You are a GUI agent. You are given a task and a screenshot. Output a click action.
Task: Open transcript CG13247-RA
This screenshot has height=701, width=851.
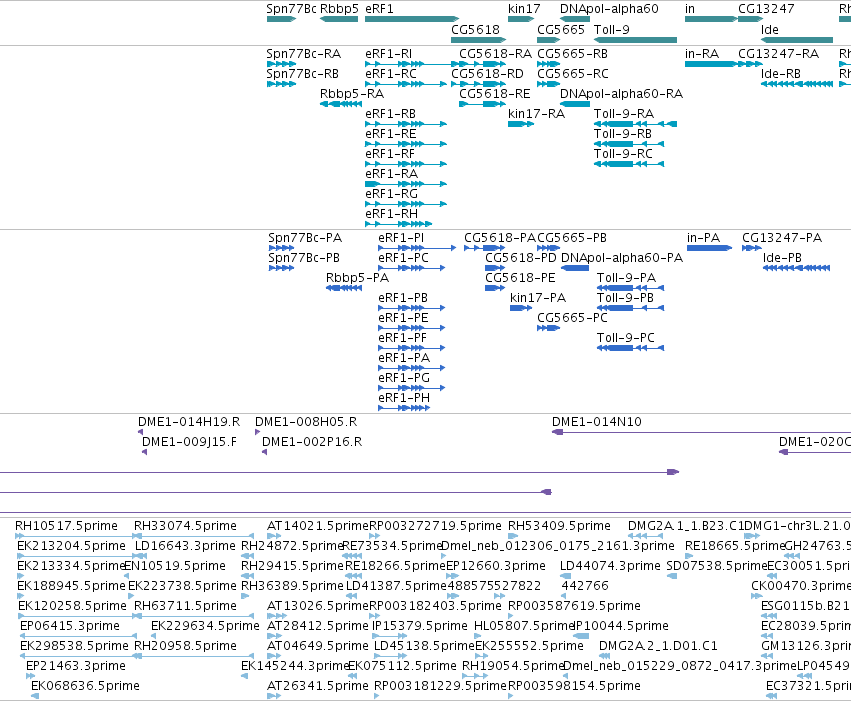tap(778, 54)
